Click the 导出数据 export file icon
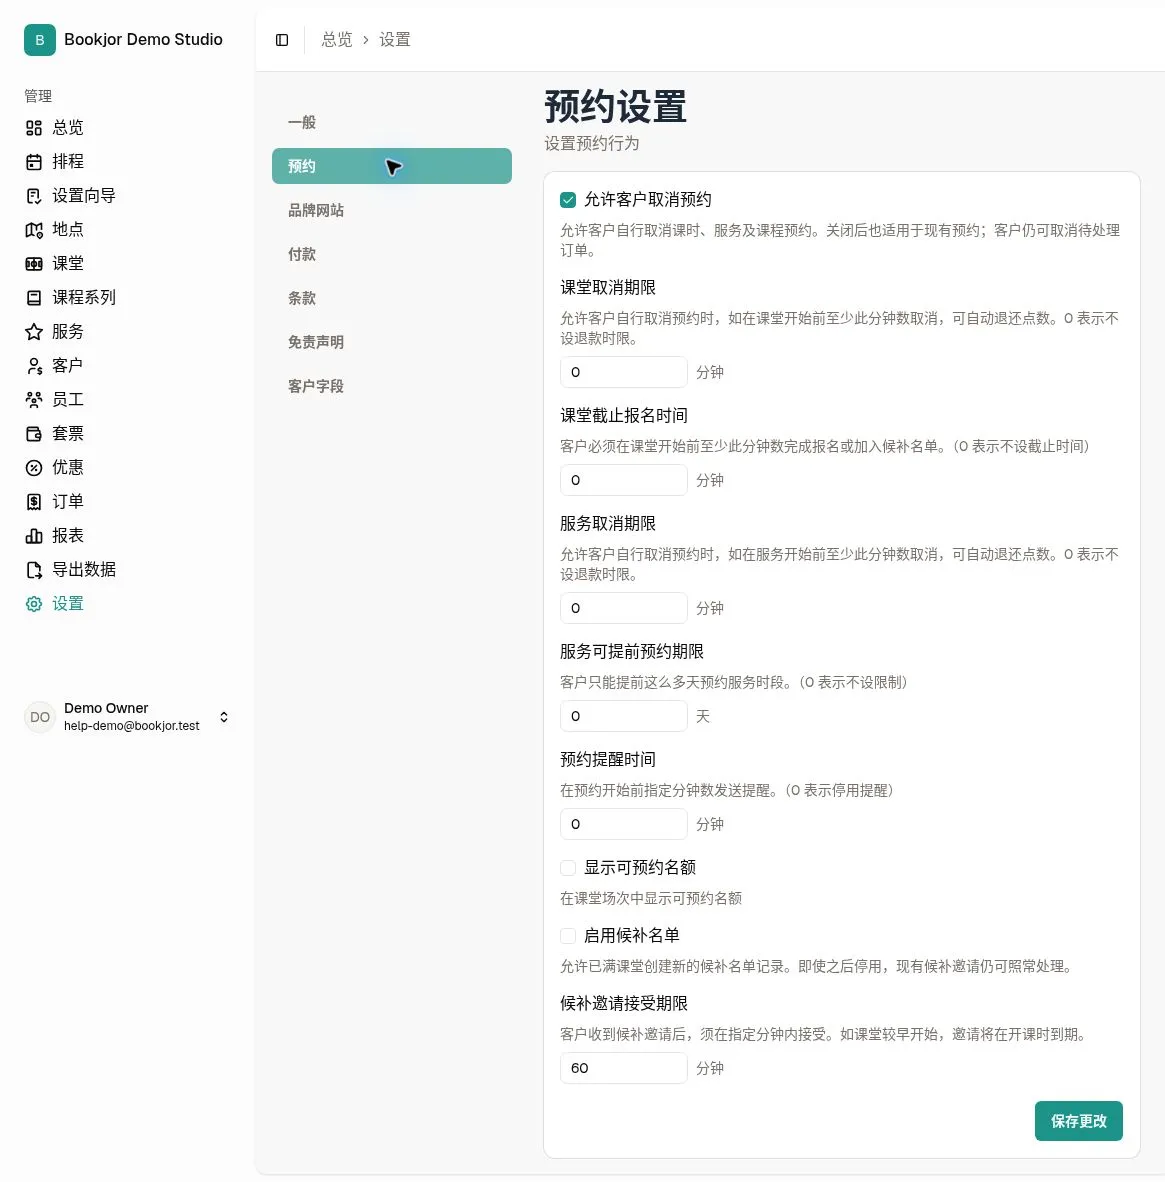The image size is (1165, 1182). tap(34, 570)
